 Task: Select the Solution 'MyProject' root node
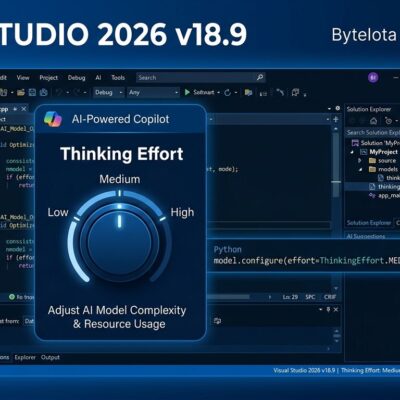[376, 143]
